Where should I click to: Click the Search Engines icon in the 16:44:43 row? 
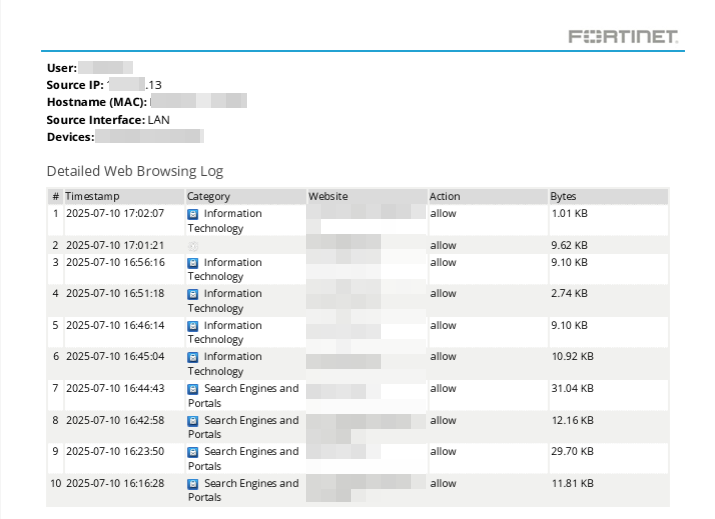pos(193,389)
